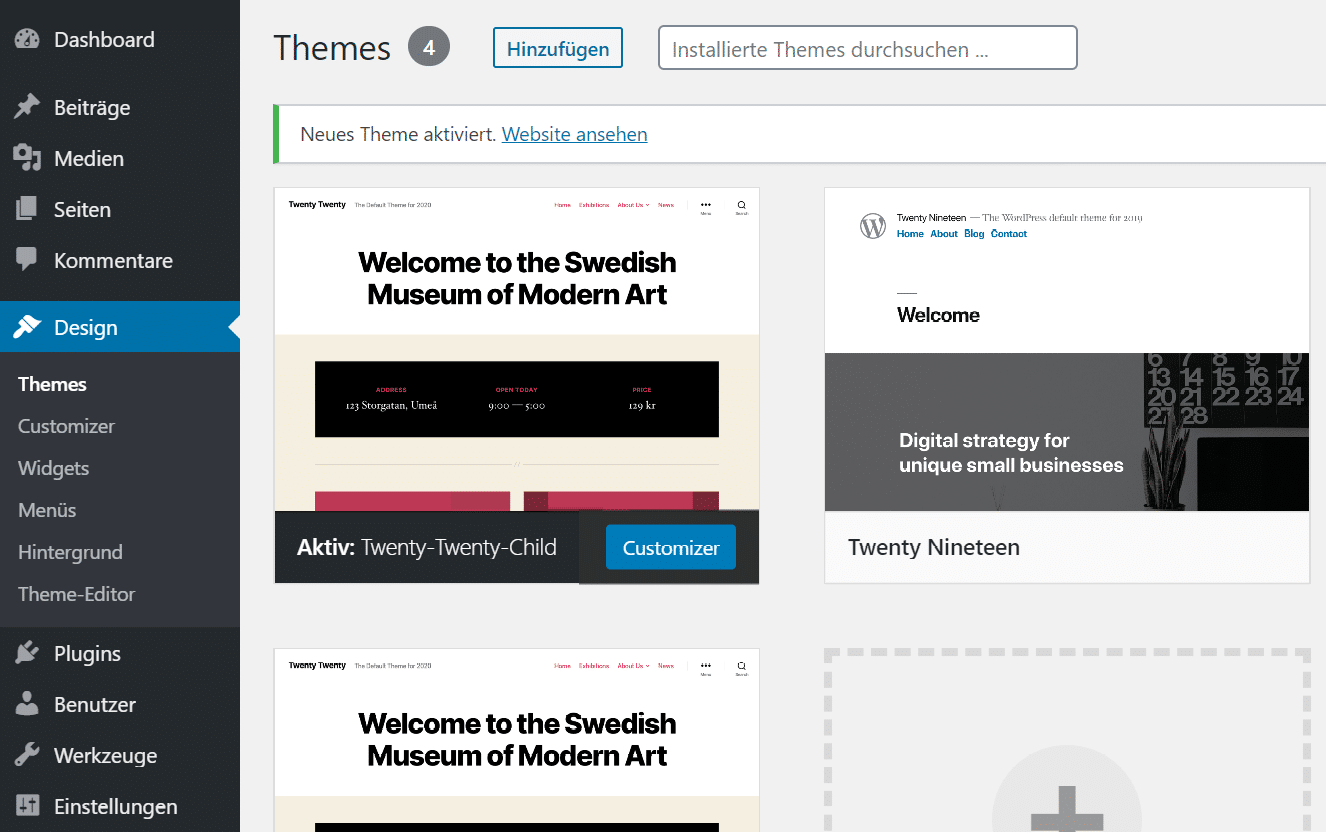Viewport: 1326px width, 833px height.
Task: Click the Plugins plug icon
Action: tap(27, 653)
